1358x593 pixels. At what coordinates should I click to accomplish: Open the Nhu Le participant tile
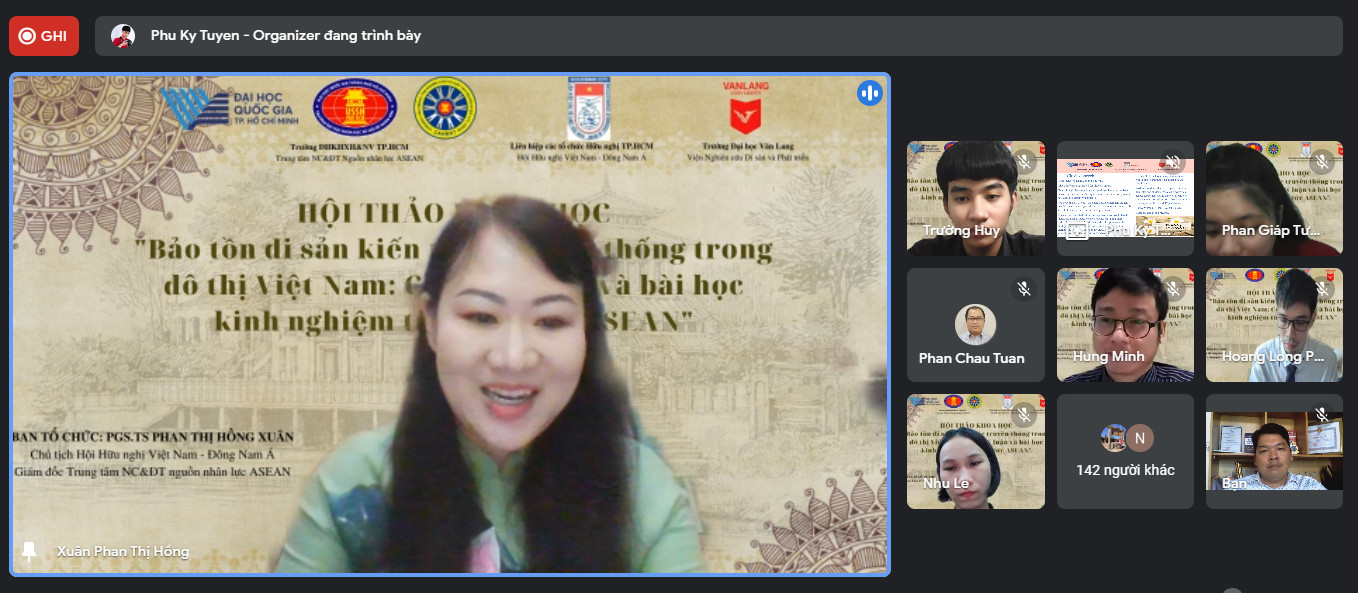click(976, 451)
